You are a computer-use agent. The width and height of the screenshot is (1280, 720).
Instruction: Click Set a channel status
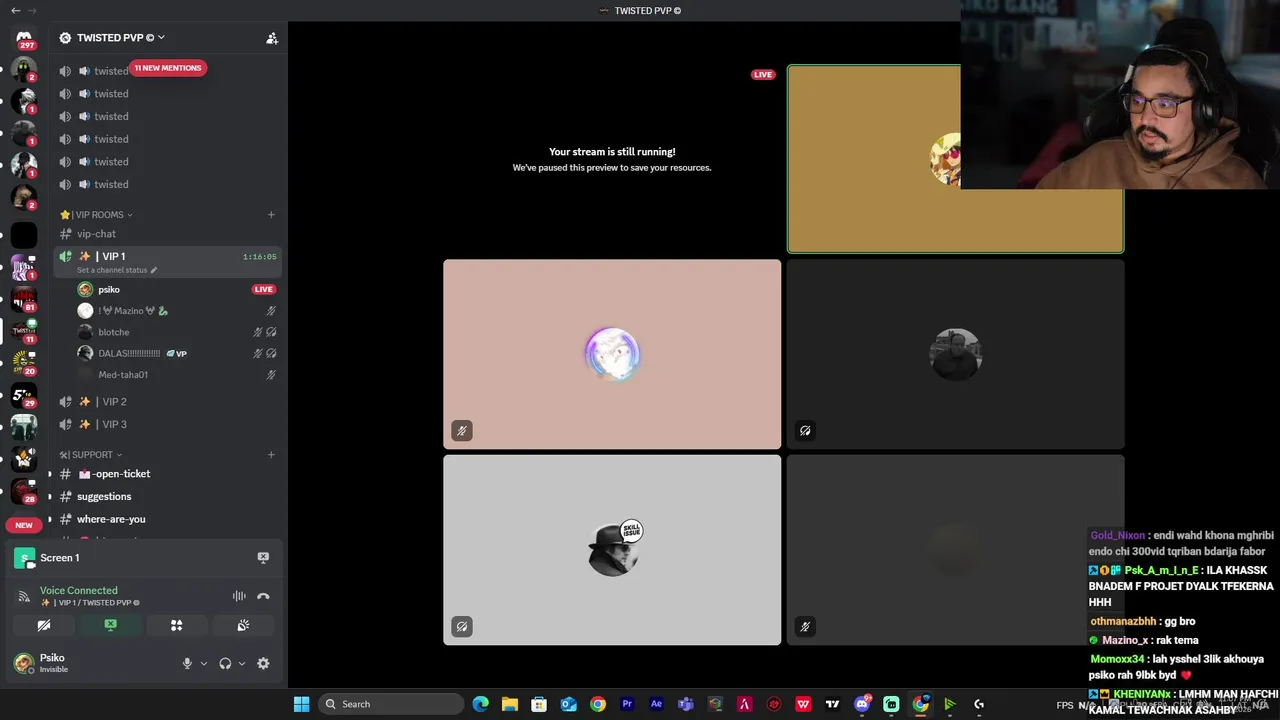[x=112, y=270]
